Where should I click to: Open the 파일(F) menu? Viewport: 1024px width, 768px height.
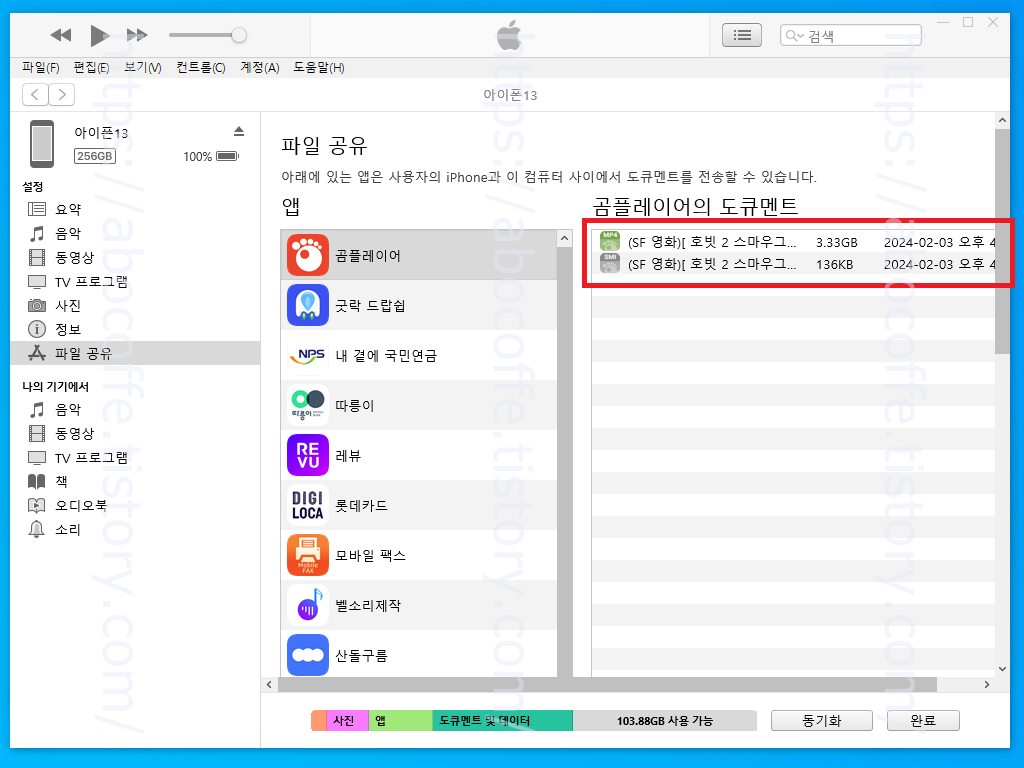(x=40, y=68)
